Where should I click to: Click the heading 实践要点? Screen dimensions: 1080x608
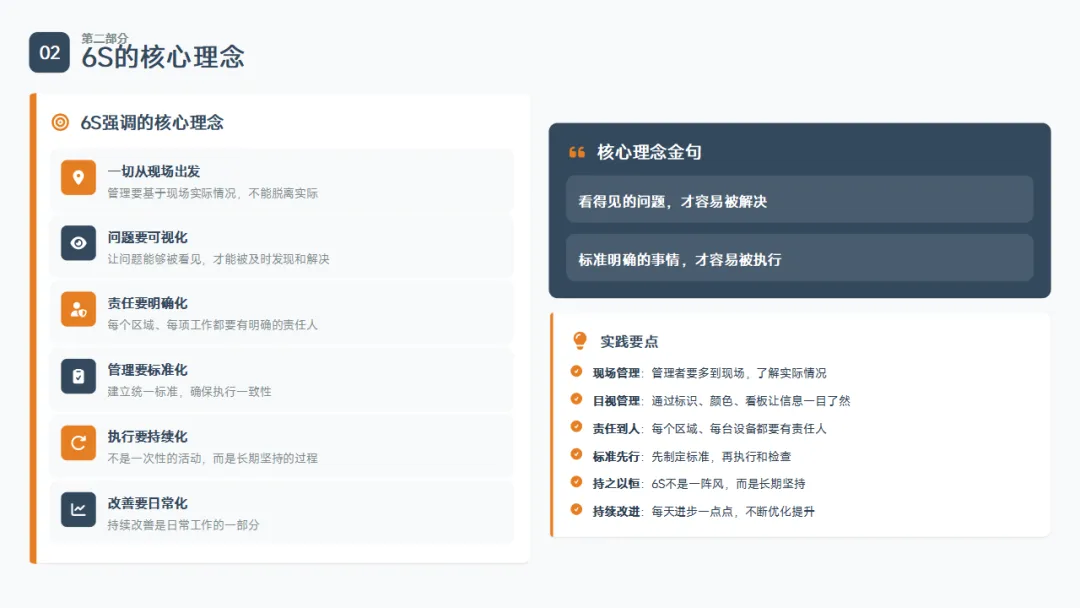629,342
